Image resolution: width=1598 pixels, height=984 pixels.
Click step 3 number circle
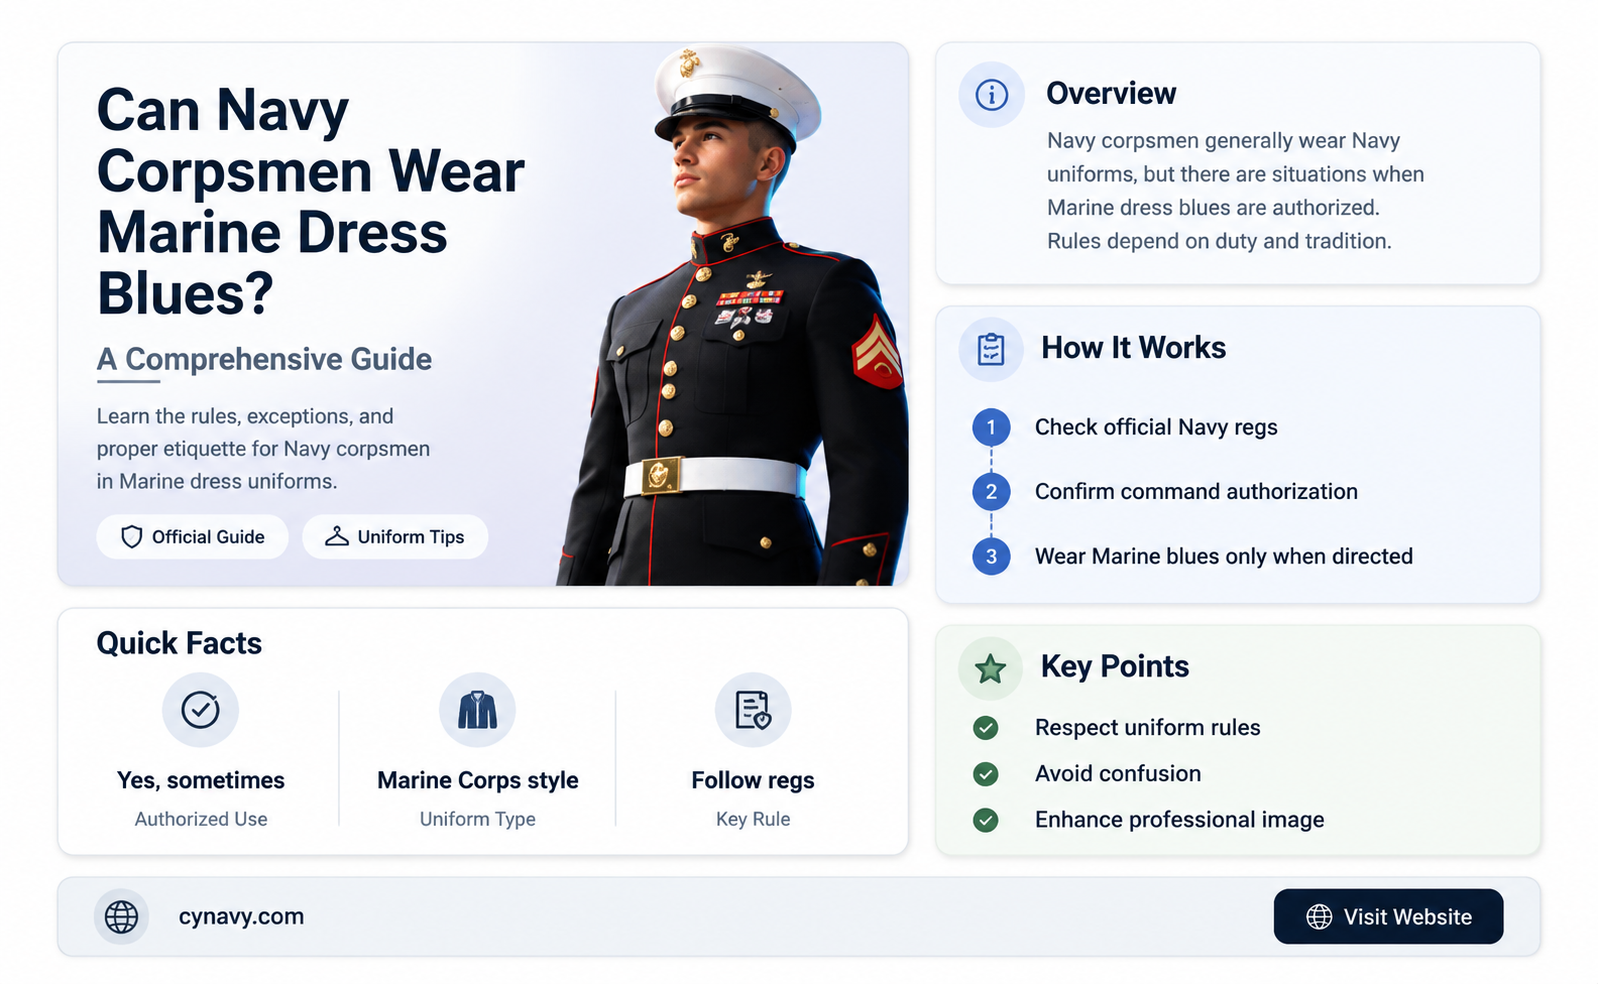991,556
